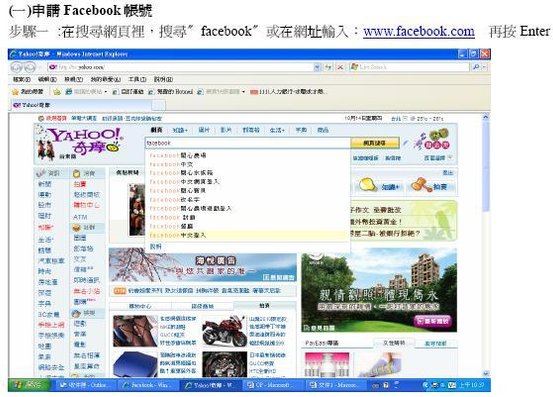Click the new tab button

click(x=158, y=105)
